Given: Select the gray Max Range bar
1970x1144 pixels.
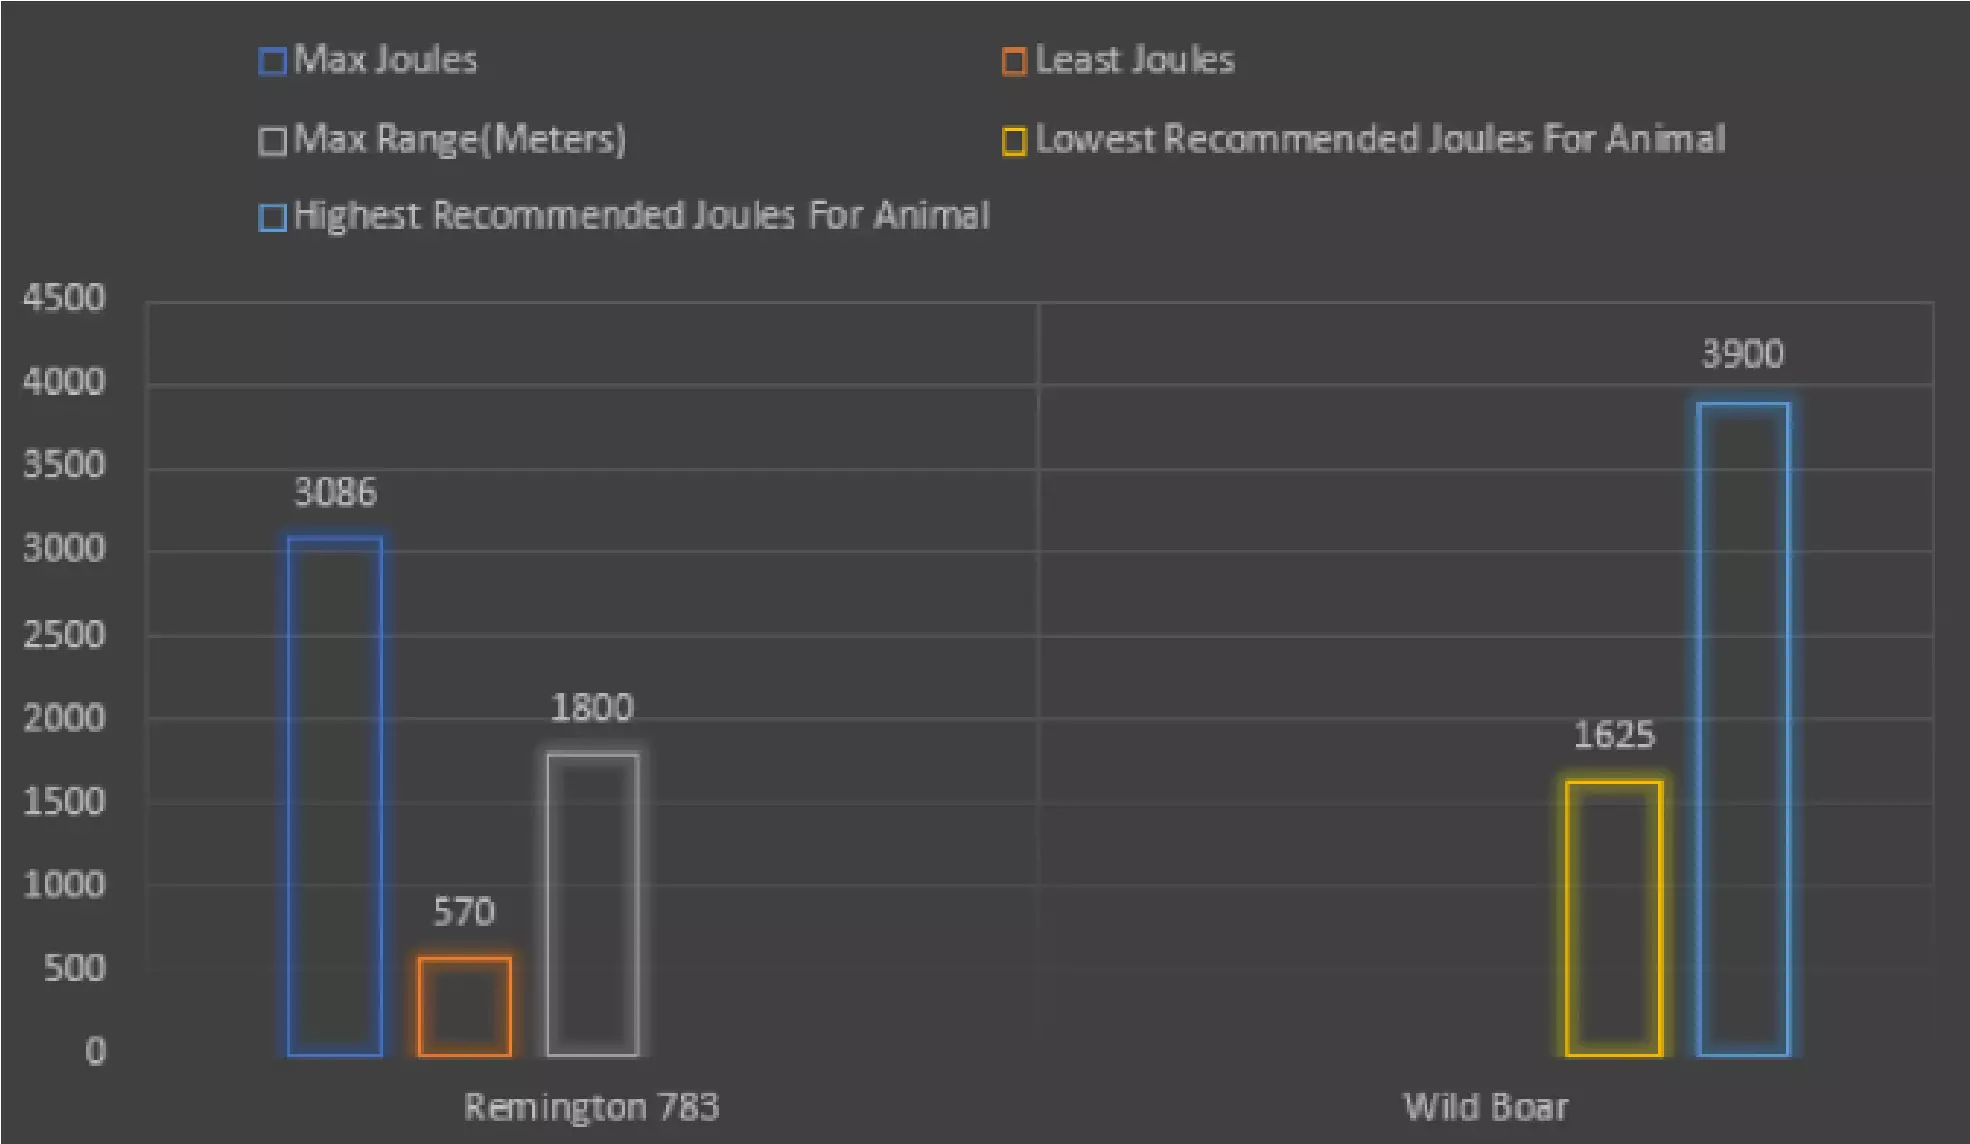Looking at the screenshot, I should click(593, 904).
